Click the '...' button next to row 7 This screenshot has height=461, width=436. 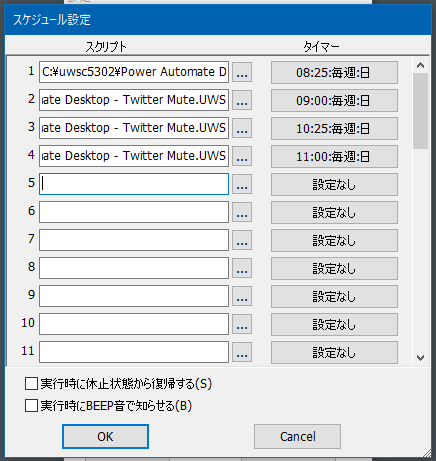click(x=242, y=240)
